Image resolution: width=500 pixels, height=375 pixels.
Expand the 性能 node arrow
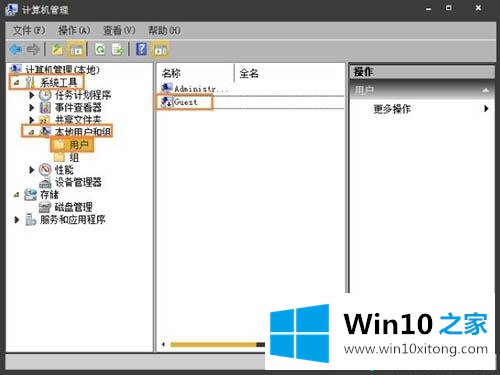tap(32, 170)
